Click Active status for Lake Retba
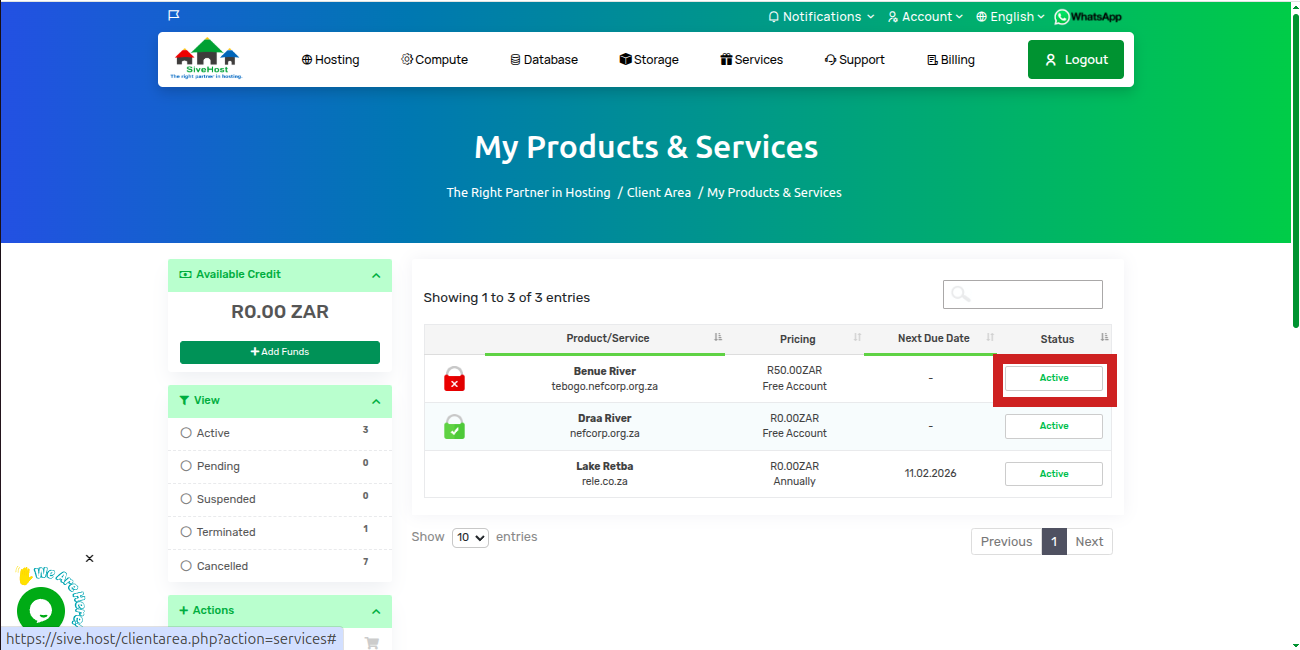This screenshot has height=650, width=1300. [1054, 474]
